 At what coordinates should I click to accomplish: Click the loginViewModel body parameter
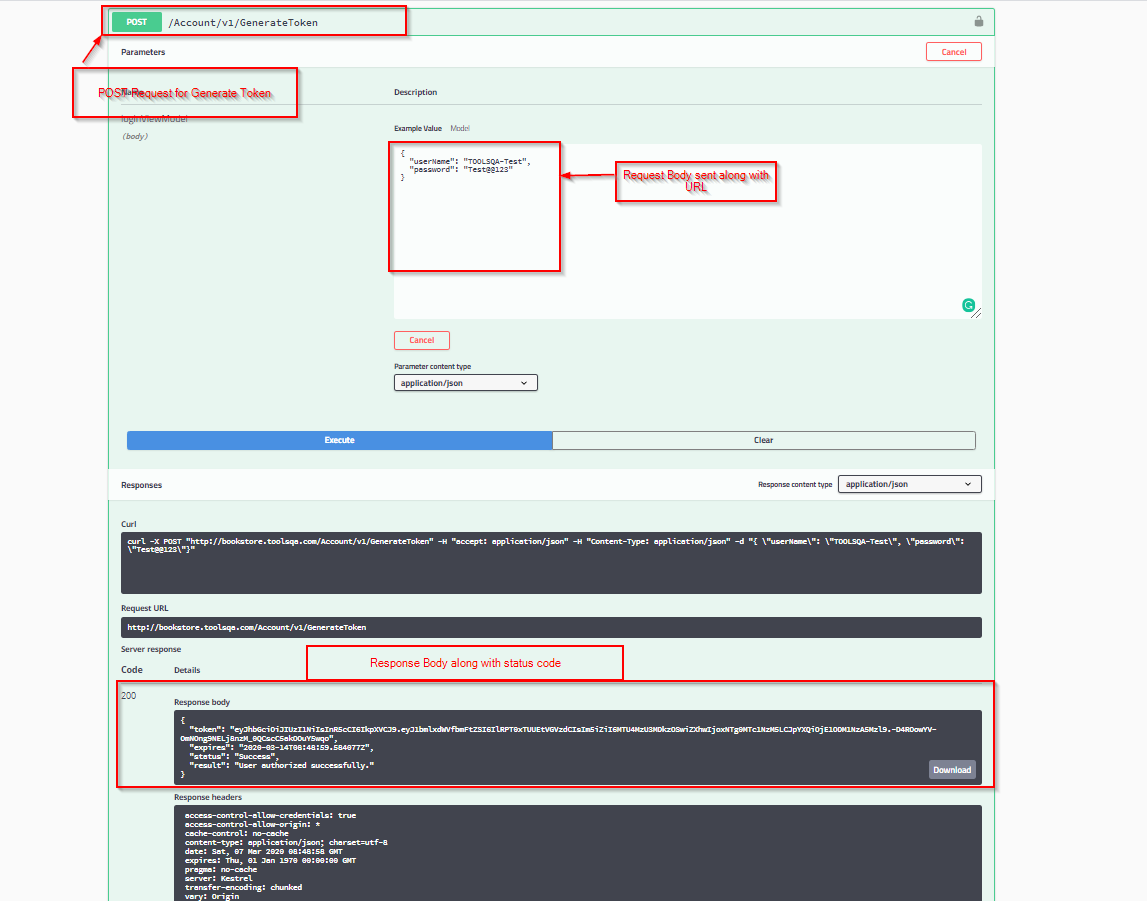click(155, 117)
